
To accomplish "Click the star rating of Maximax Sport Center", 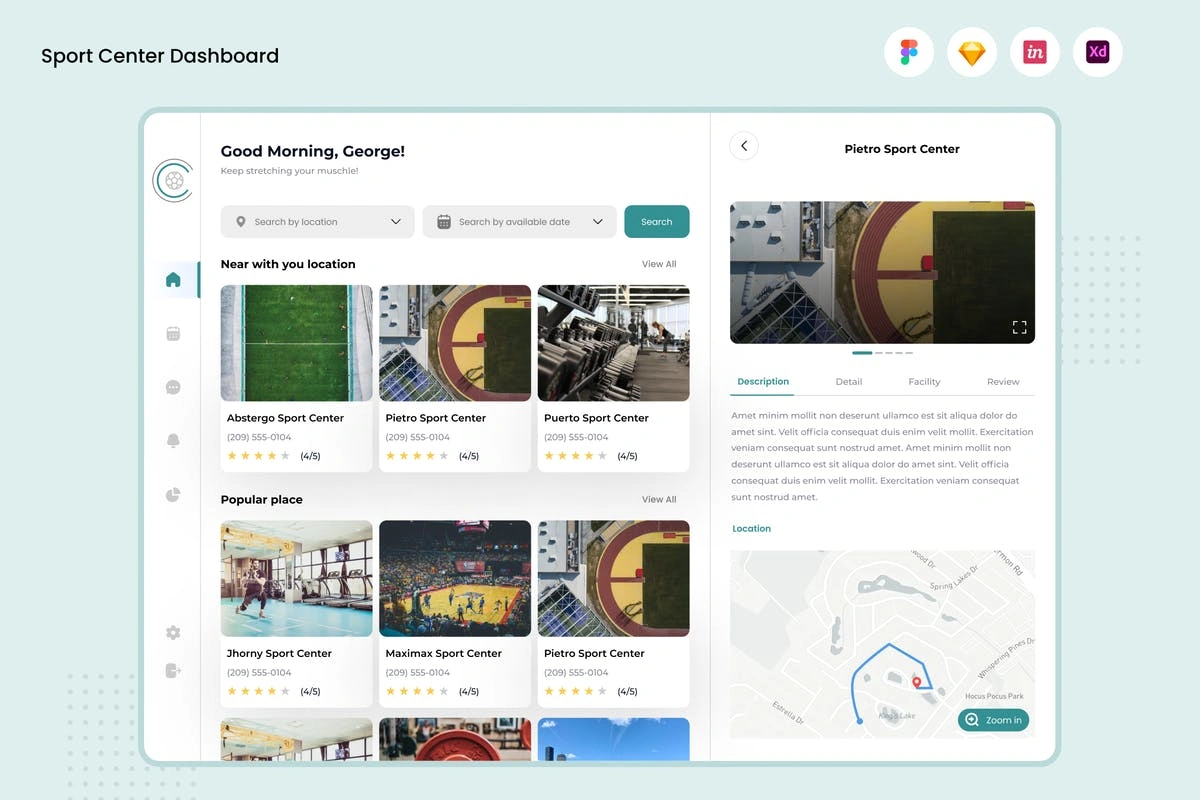I will (x=417, y=691).
